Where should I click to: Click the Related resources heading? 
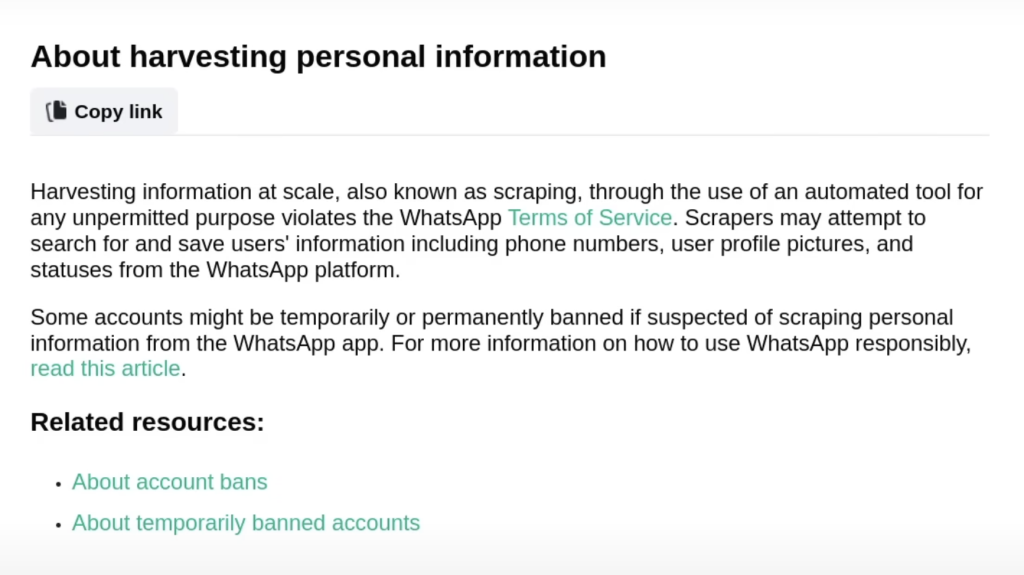148,422
